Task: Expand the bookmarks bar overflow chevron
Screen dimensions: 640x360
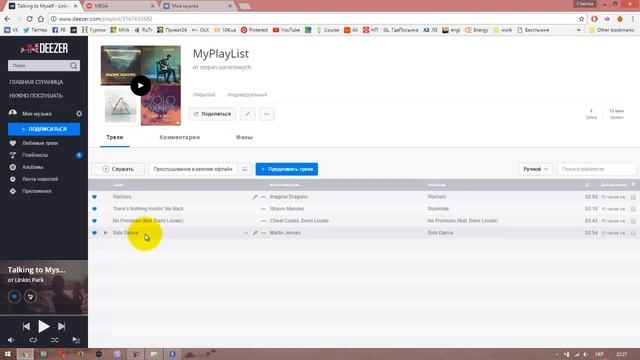Action: tap(578, 30)
